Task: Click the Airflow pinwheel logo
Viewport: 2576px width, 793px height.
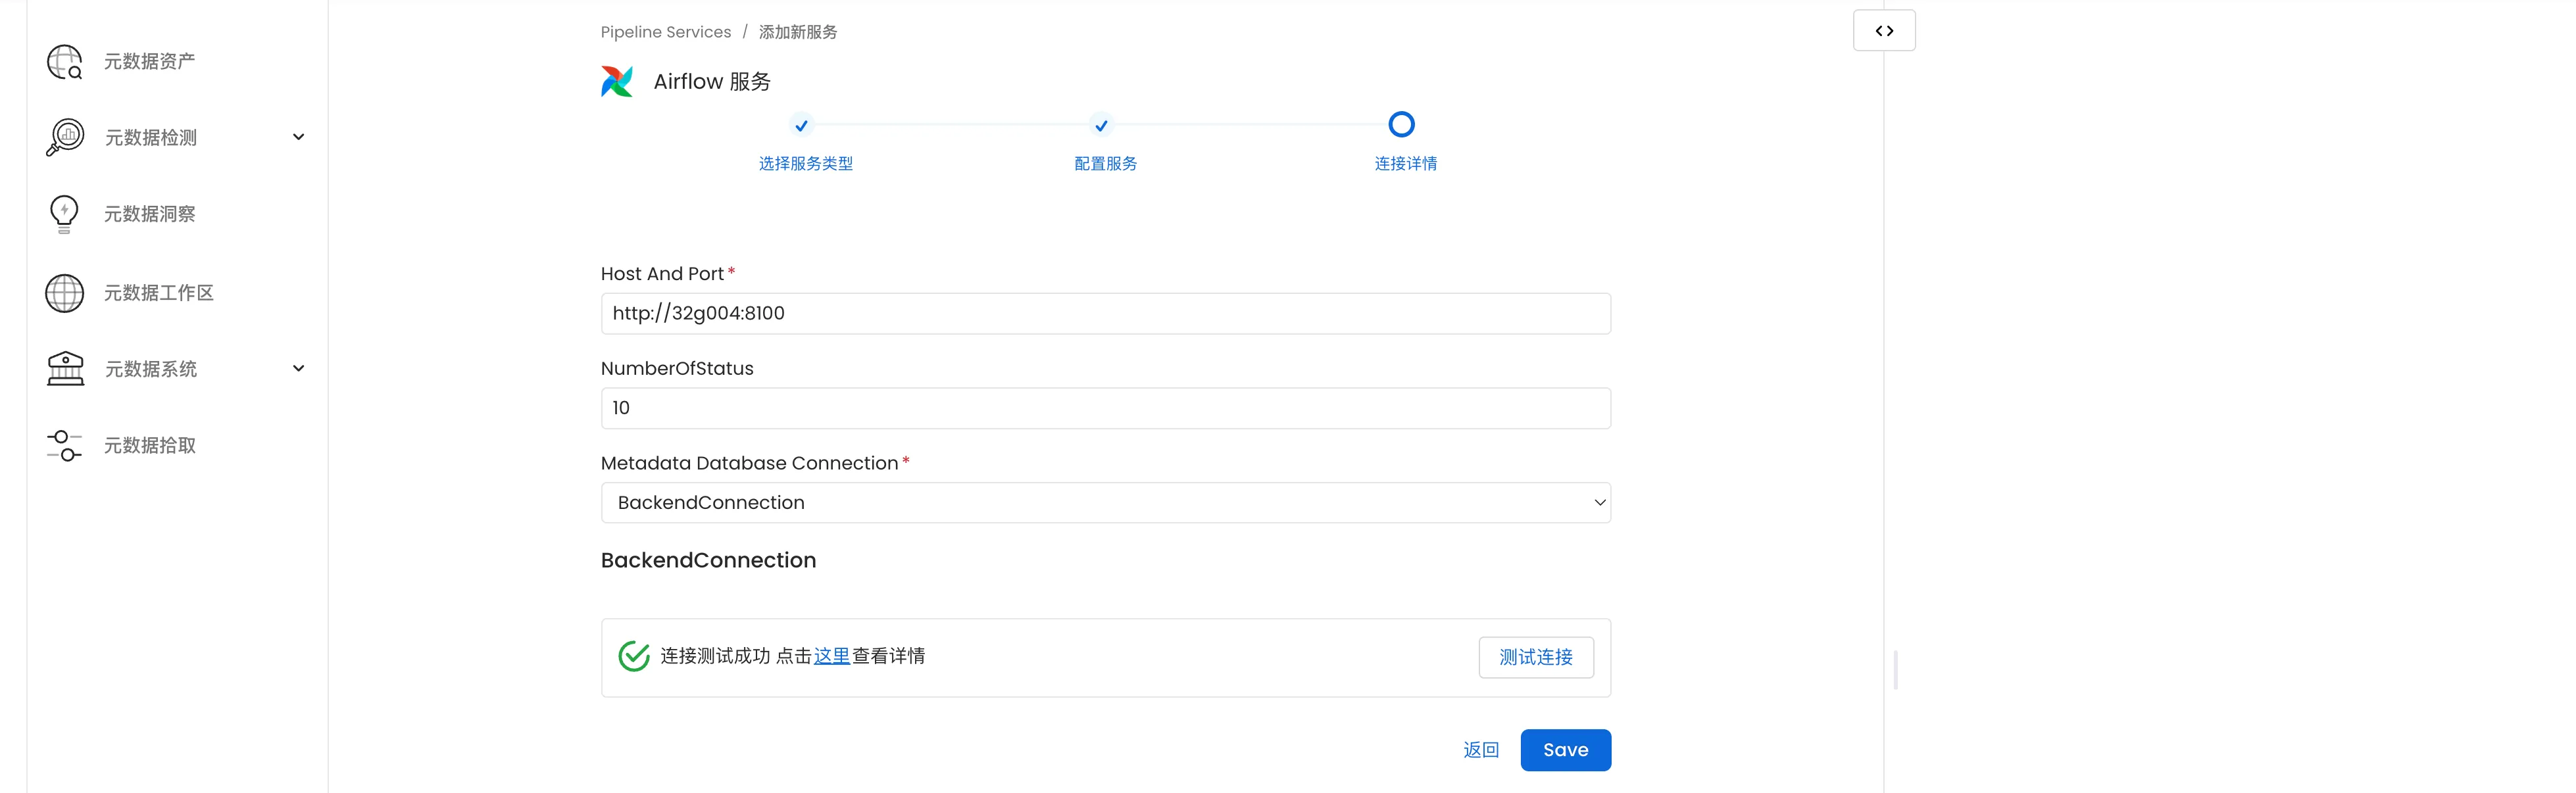Action: point(617,81)
